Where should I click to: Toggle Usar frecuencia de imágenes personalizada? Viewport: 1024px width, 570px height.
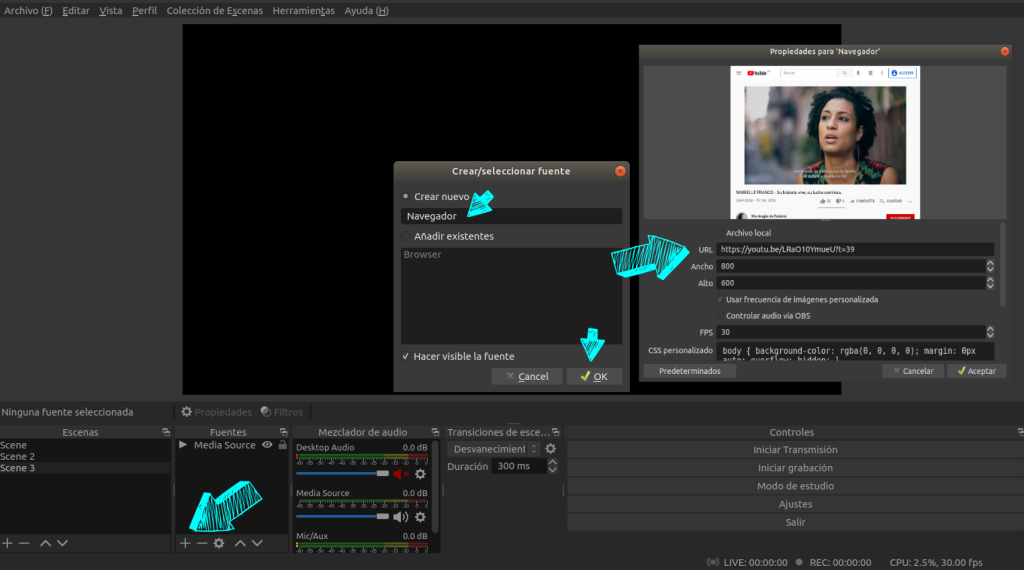[720, 299]
